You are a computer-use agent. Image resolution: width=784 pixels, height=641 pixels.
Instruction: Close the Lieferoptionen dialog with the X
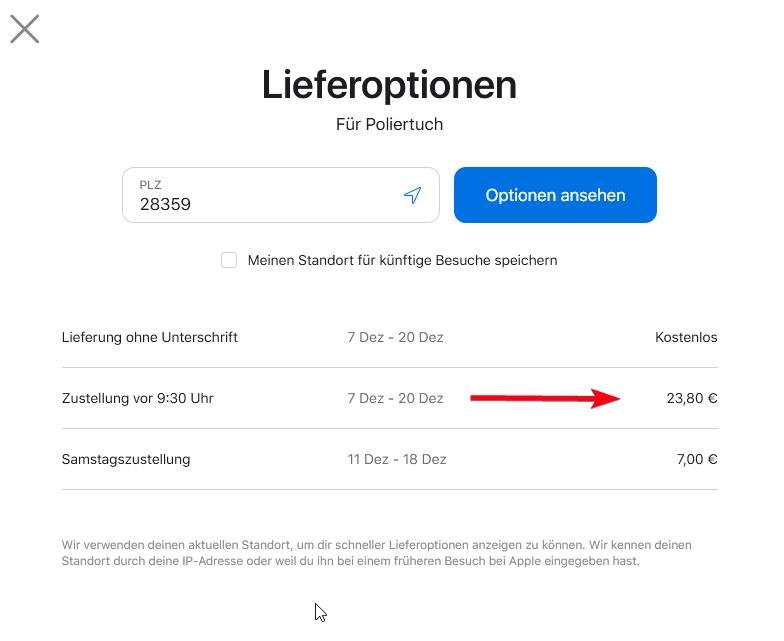pos(24,29)
